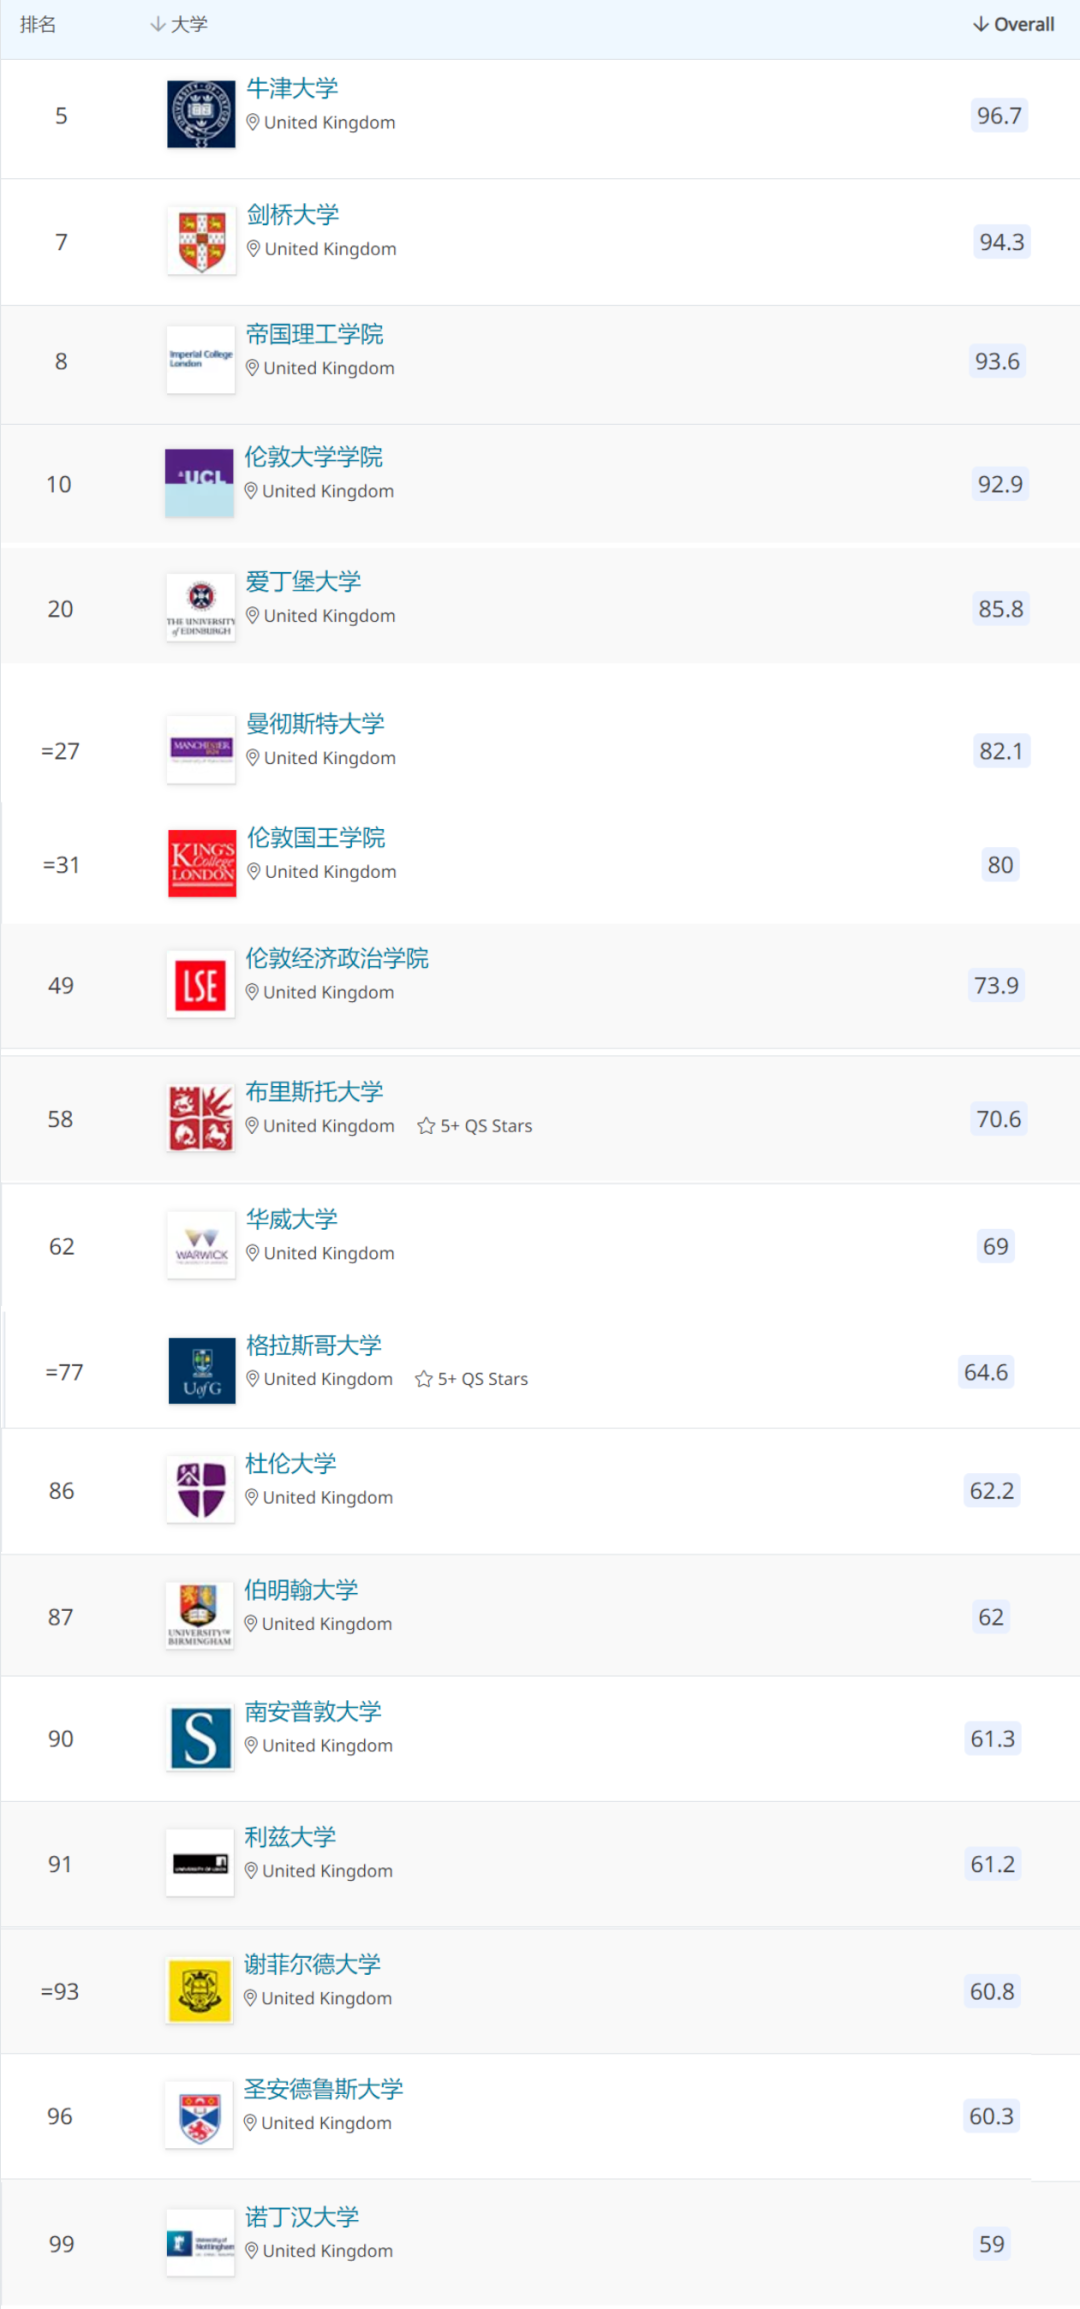Click the Cambridge University shield logo

click(x=201, y=241)
